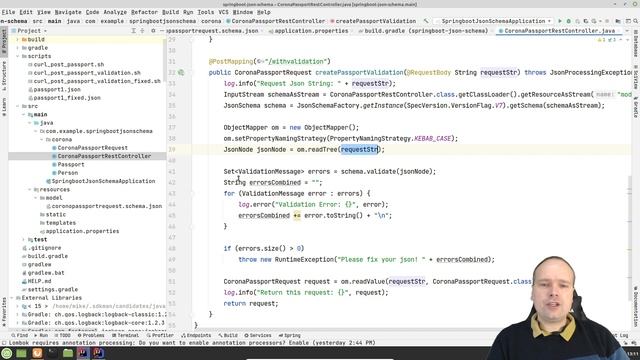Collapse the src folder
640x360 pixels.
coord(18,106)
